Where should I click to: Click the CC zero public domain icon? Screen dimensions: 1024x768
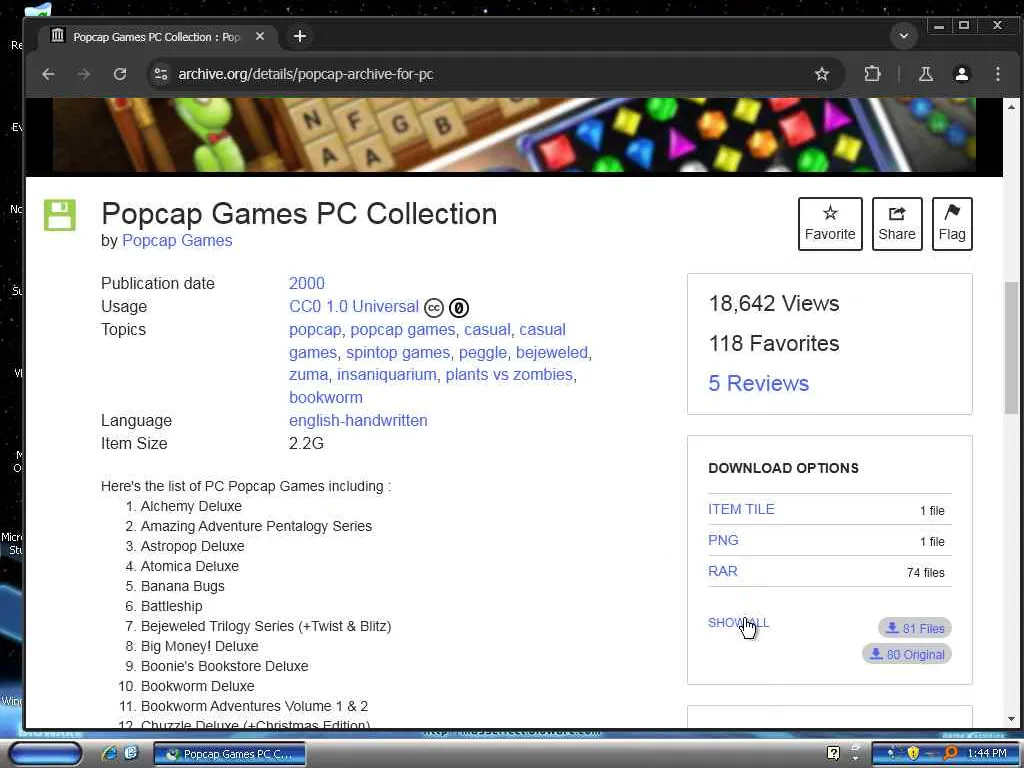click(459, 308)
